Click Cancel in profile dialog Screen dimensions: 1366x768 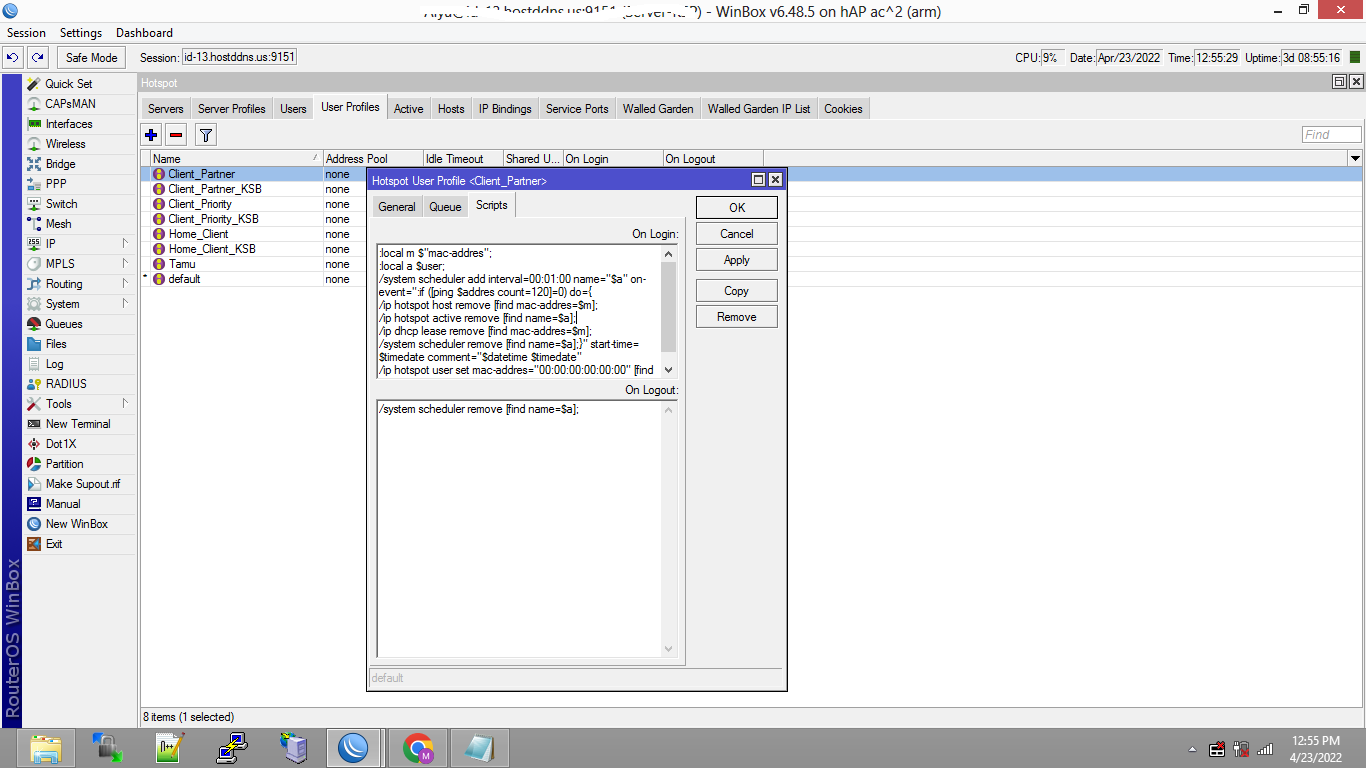737,234
